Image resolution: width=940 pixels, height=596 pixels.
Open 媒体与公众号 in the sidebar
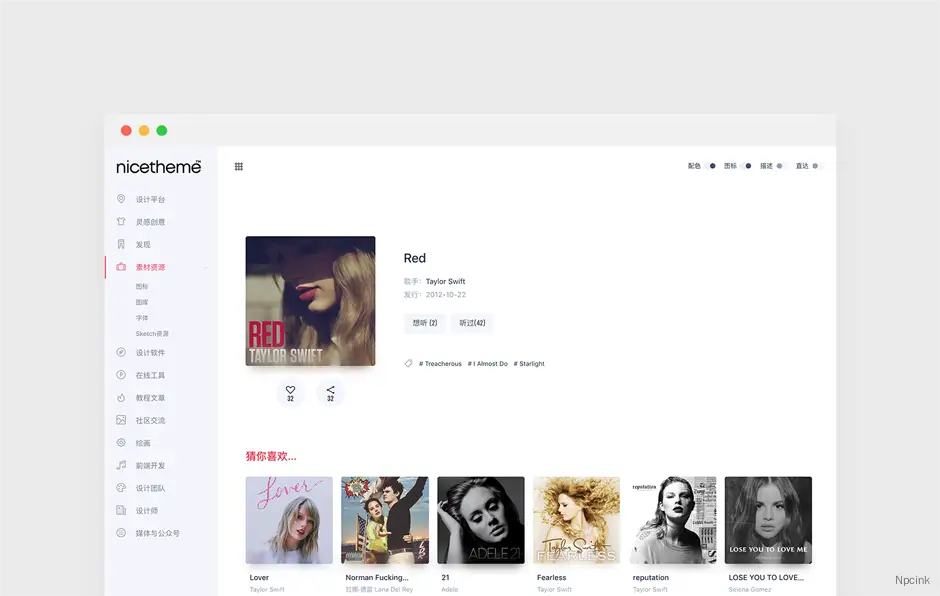(x=157, y=533)
